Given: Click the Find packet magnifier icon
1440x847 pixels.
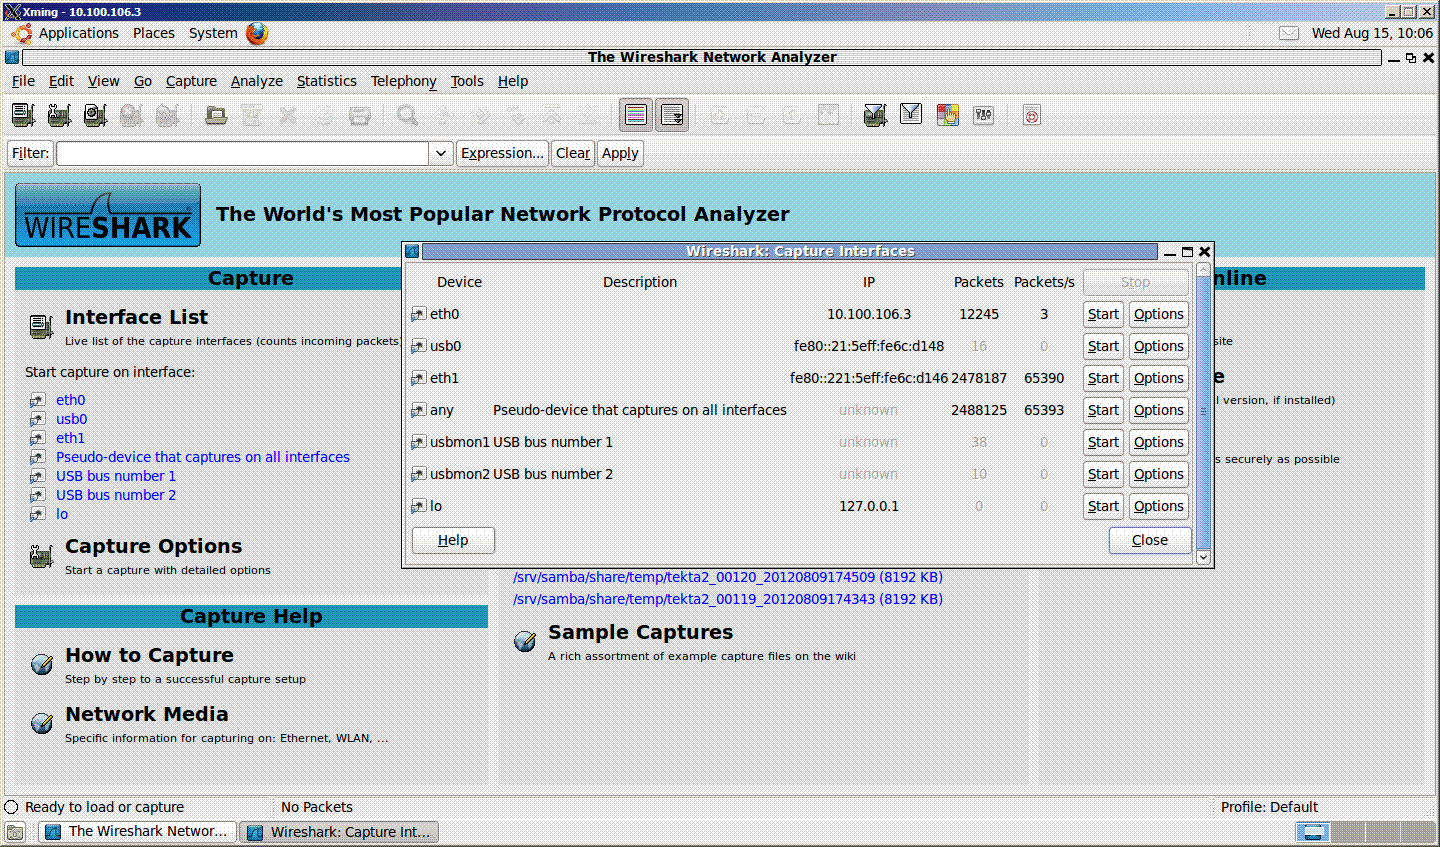Looking at the screenshot, I should (407, 115).
